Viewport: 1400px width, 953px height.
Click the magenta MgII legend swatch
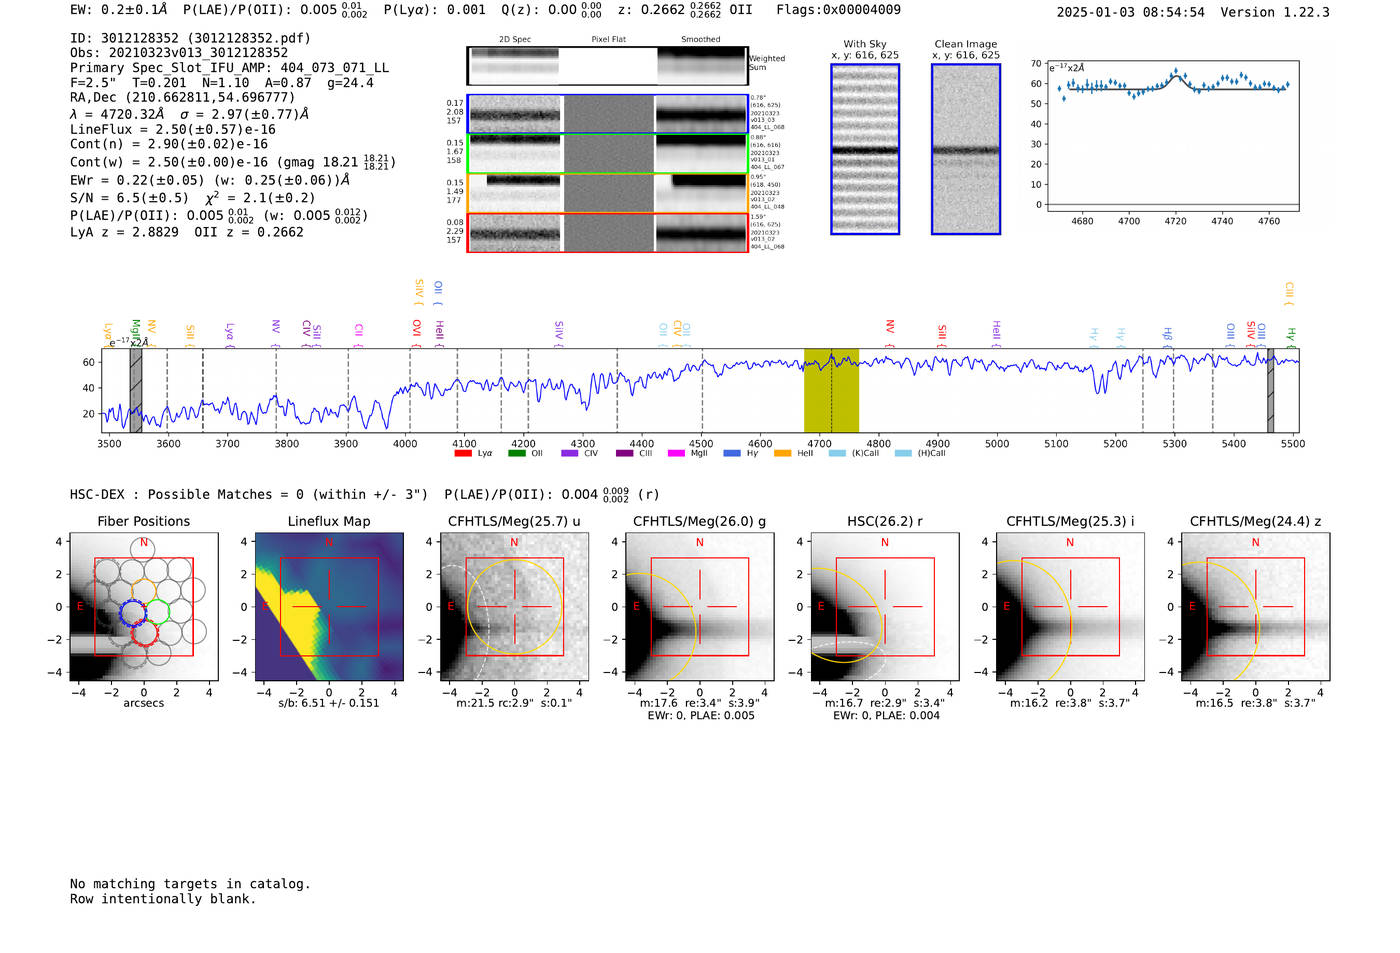click(x=677, y=453)
